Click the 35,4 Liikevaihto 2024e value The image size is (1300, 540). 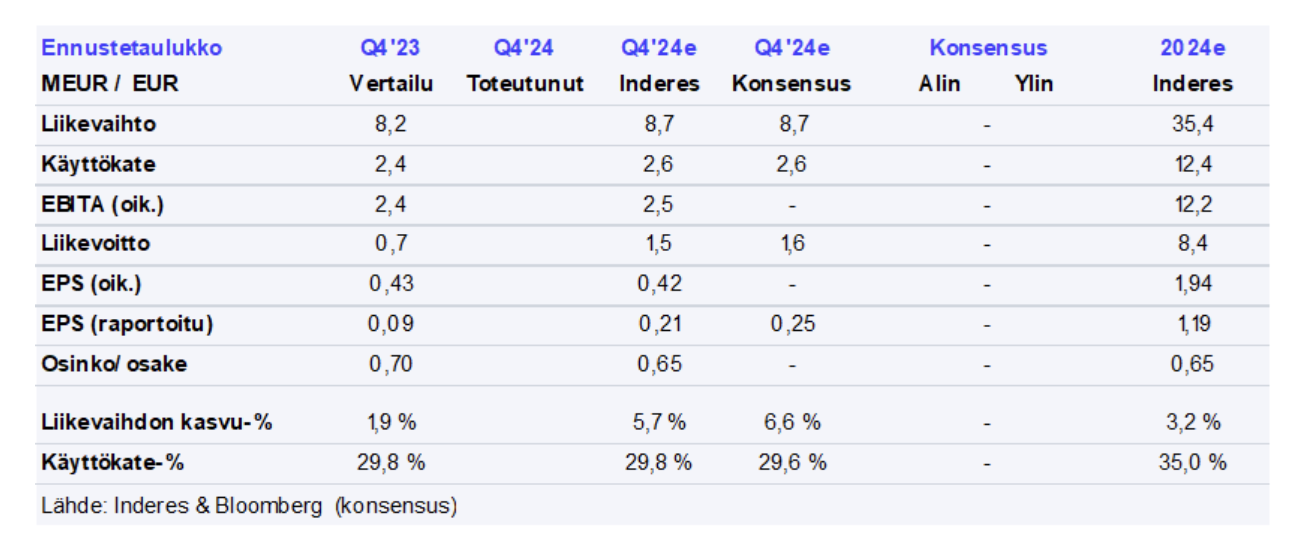[1194, 125]
